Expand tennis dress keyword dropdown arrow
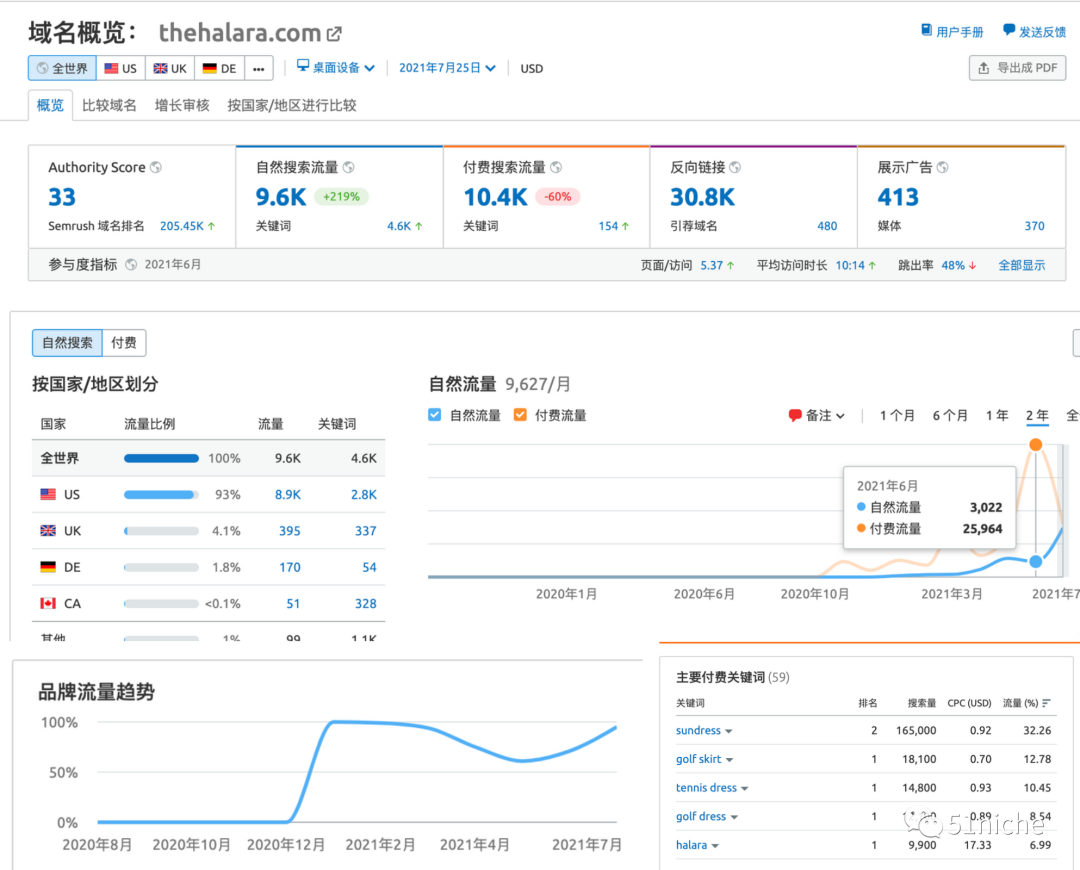Viewport: 1080px width, 870px height. click(x=745, y=789)
